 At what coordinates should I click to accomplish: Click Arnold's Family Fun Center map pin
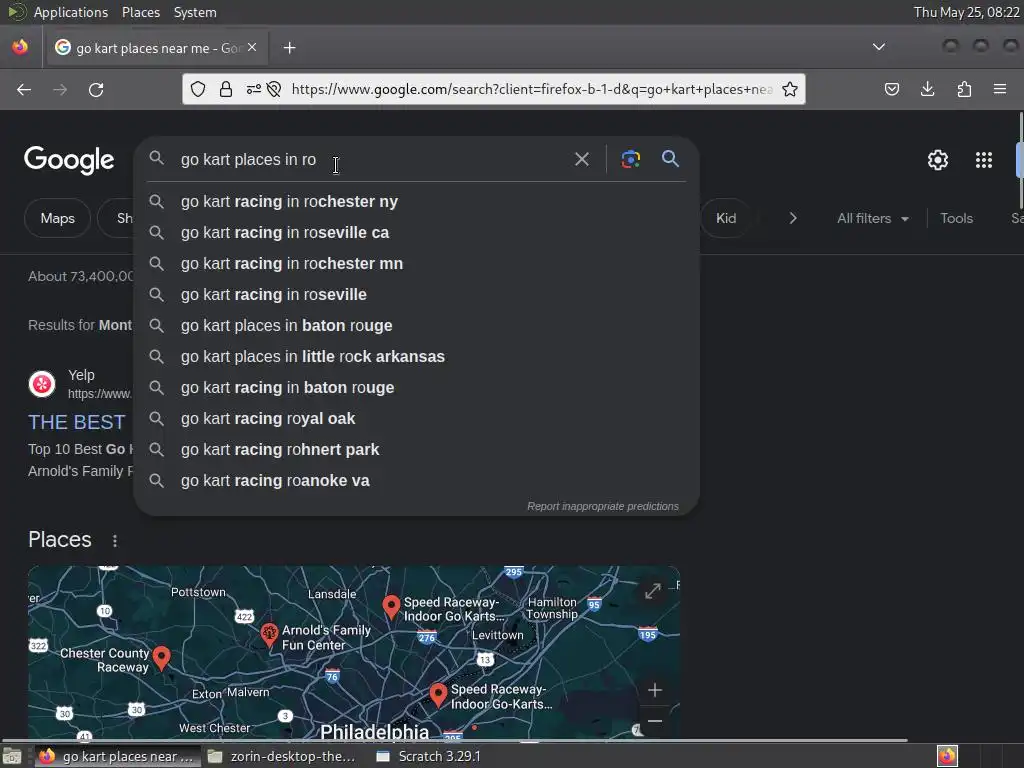[269, 634]
